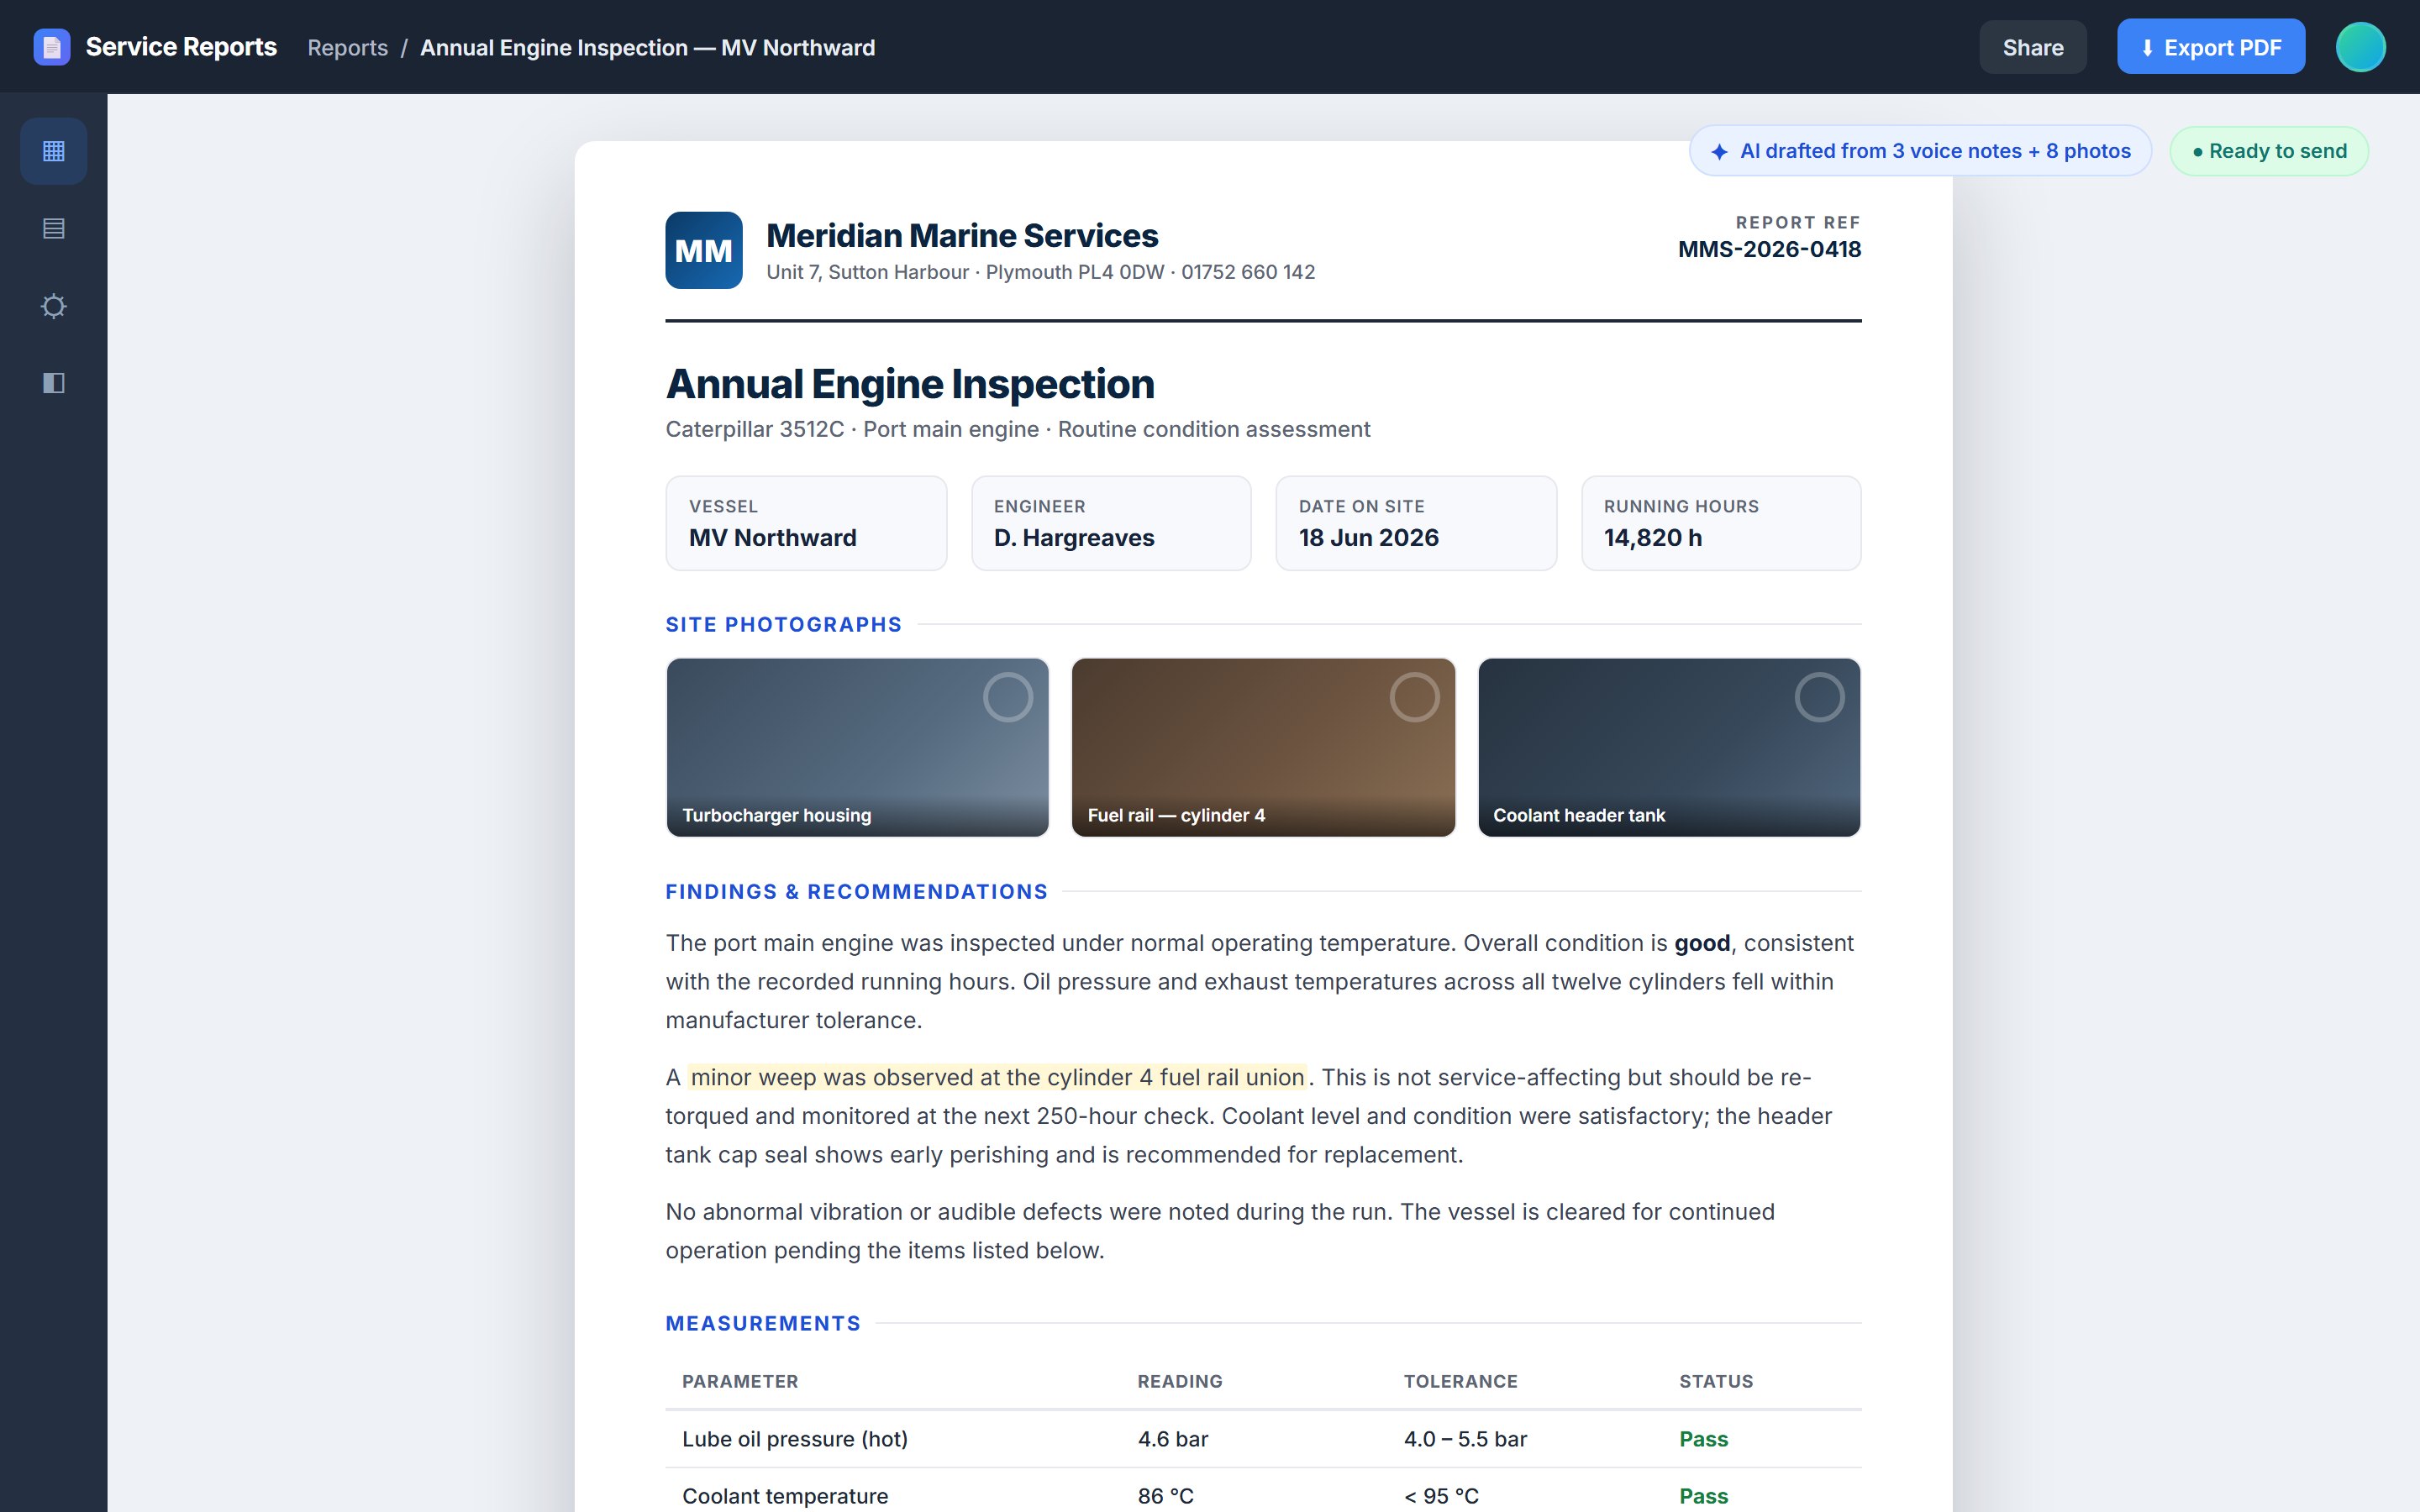Open the list view sidebar icon
This screenshot has width=2420, height=1512.
[x=54, y=228]
